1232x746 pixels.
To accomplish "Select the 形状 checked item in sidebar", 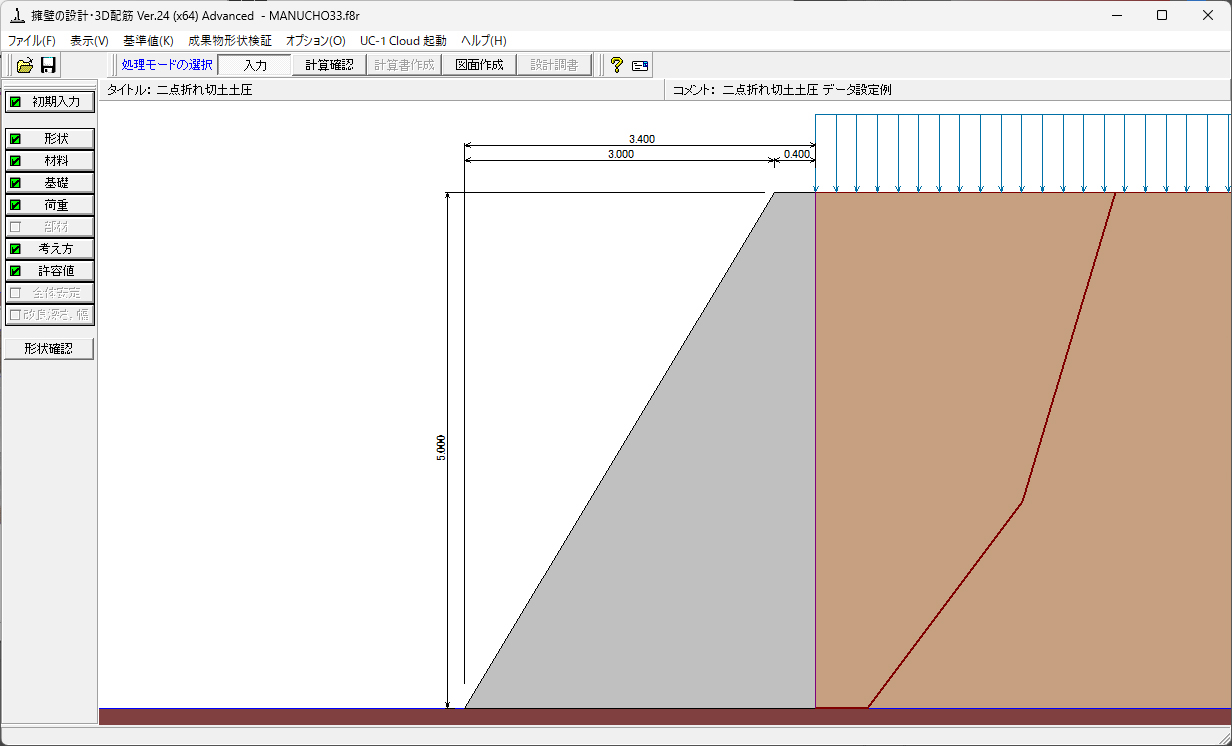I will pyautogui.click(x=50, y=138).
